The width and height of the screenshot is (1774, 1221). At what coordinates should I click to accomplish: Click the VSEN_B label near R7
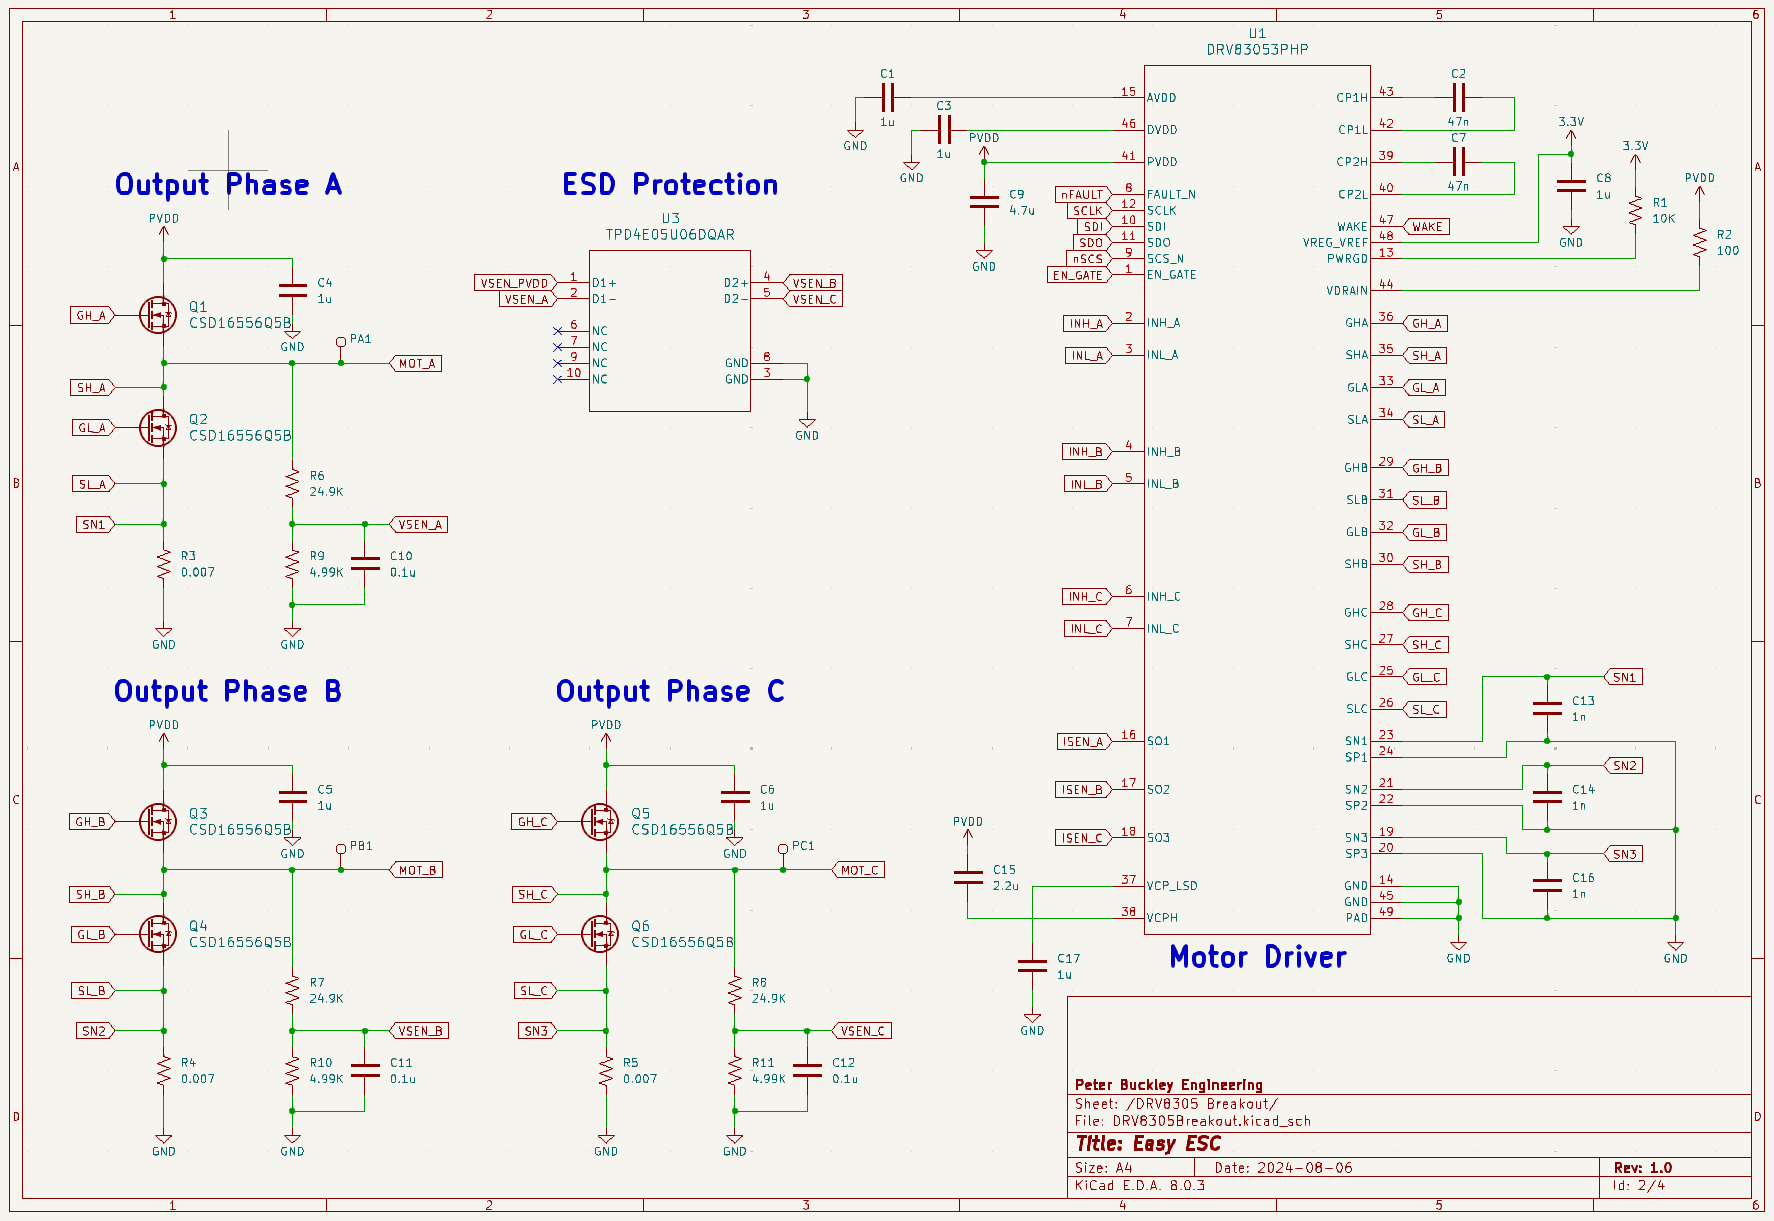point(419,1031)
